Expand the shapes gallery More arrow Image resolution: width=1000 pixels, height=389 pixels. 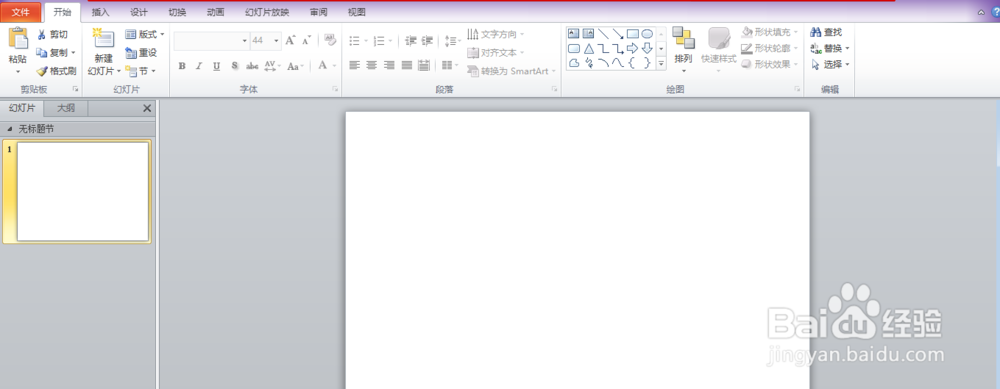coord(661,63)
